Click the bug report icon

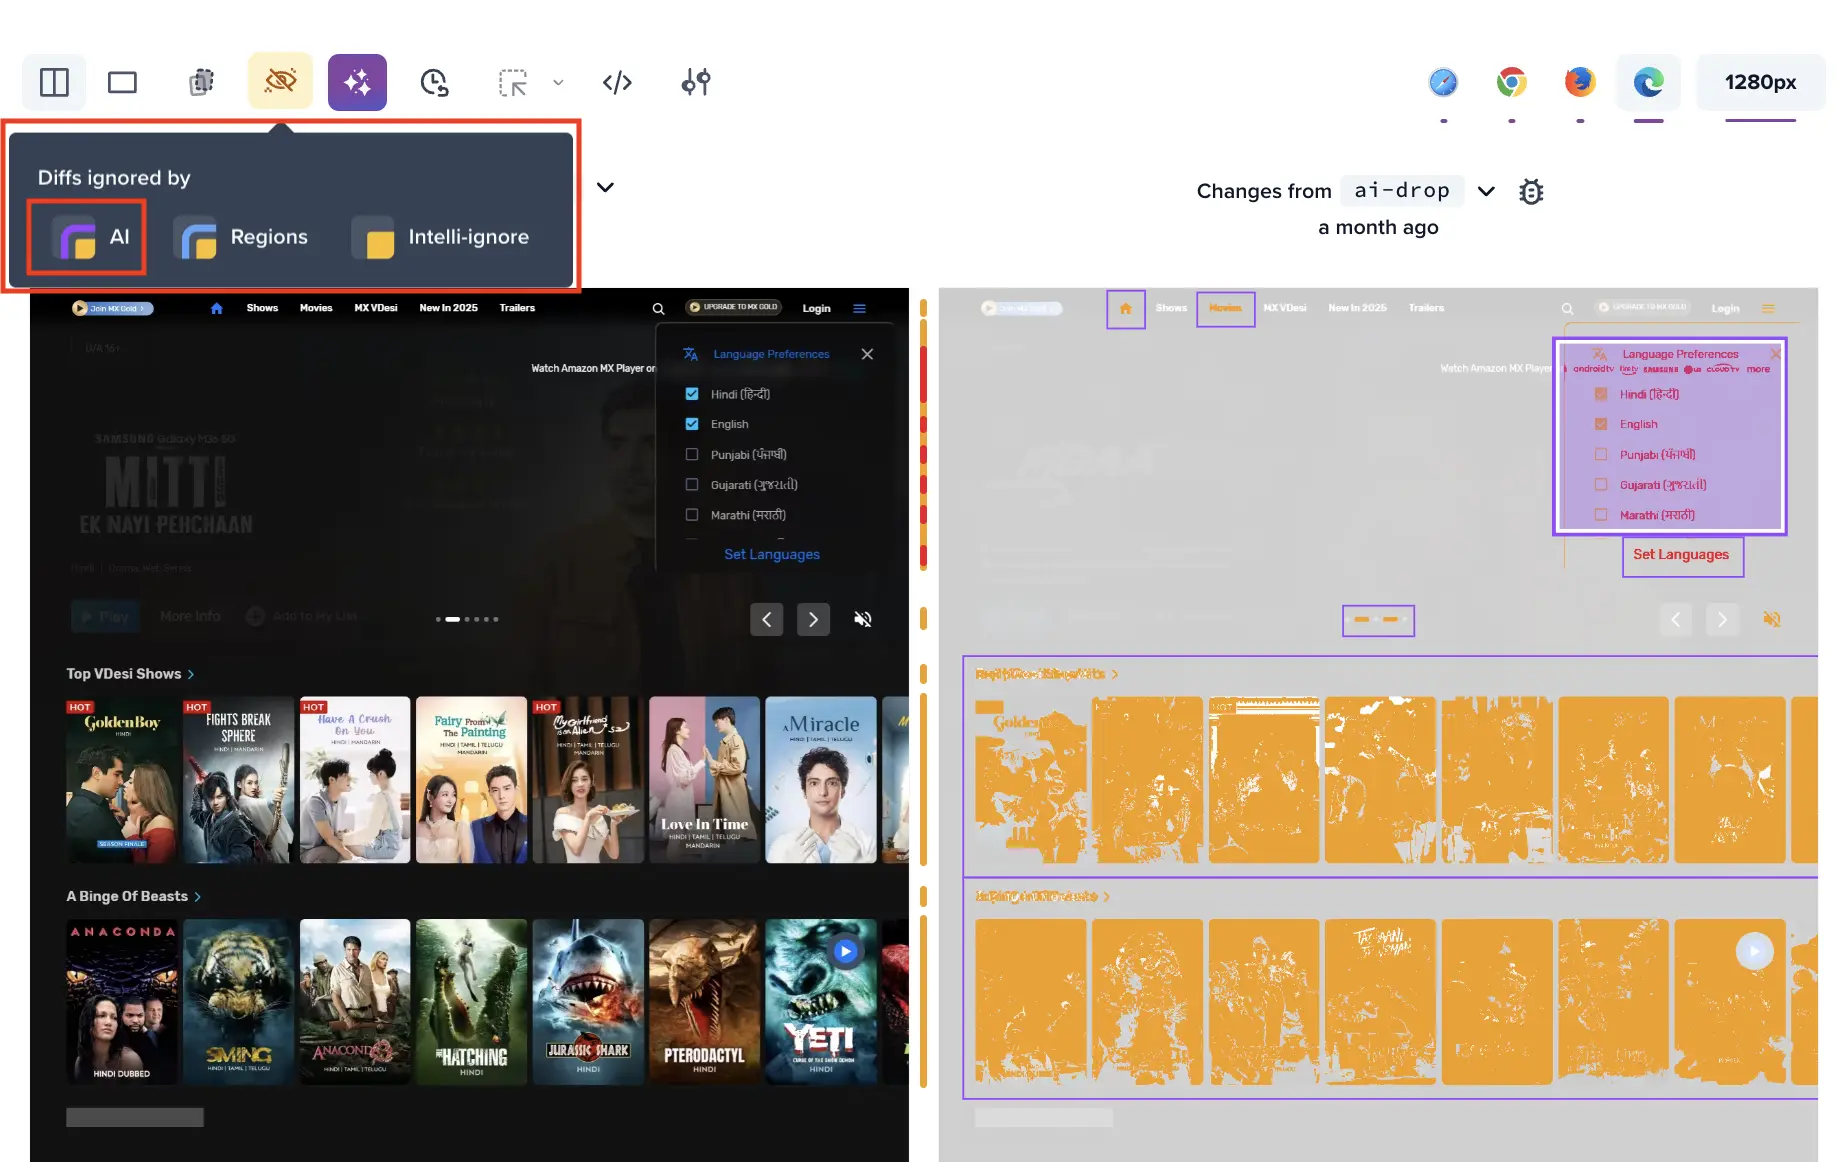click(x=1531, y=191)
